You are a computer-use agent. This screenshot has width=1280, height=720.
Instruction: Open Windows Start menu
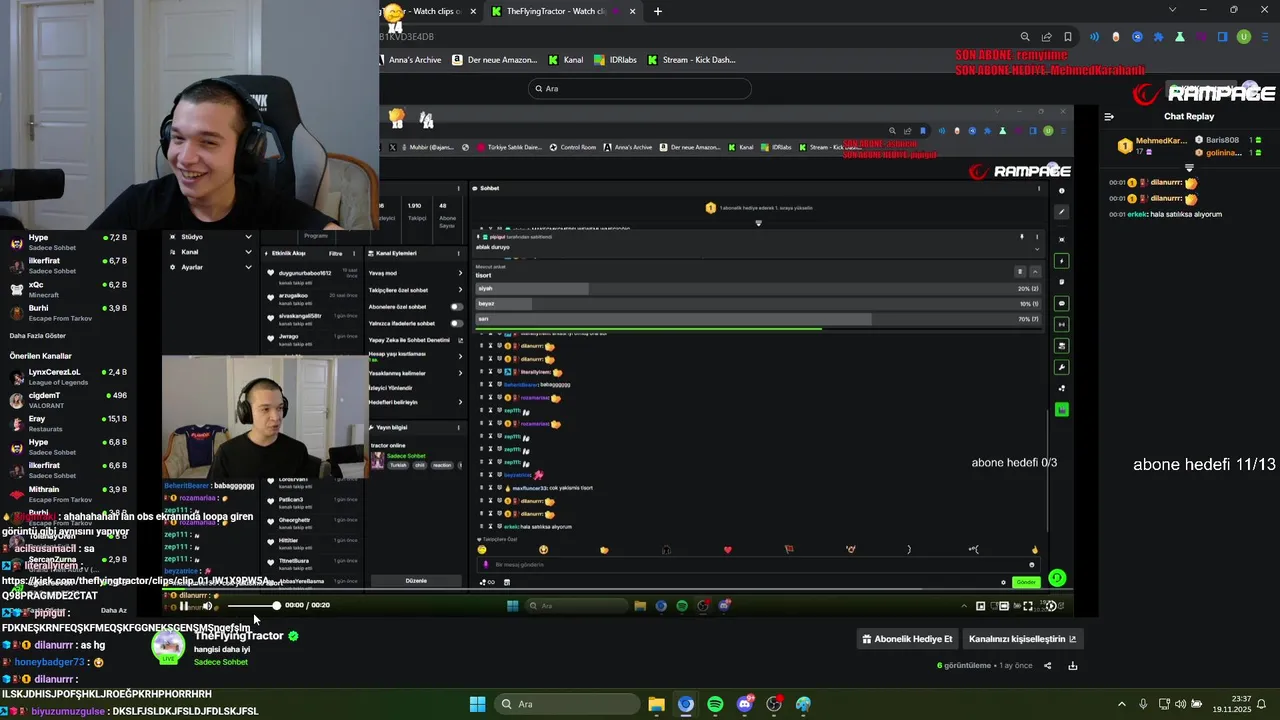(478, 704)
